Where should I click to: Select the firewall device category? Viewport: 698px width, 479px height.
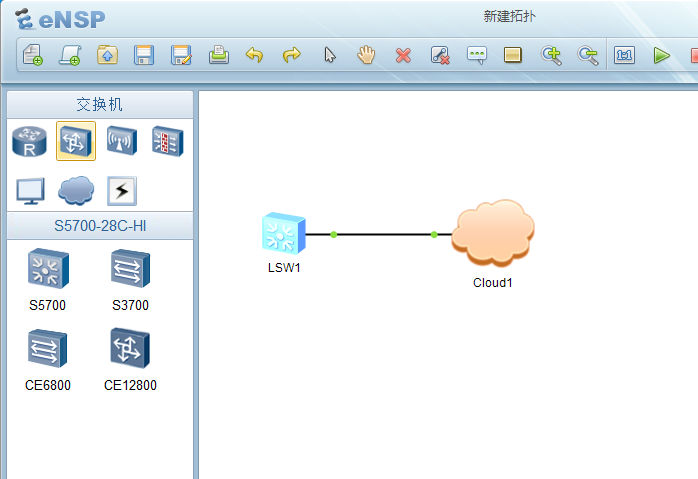(167, 142)
